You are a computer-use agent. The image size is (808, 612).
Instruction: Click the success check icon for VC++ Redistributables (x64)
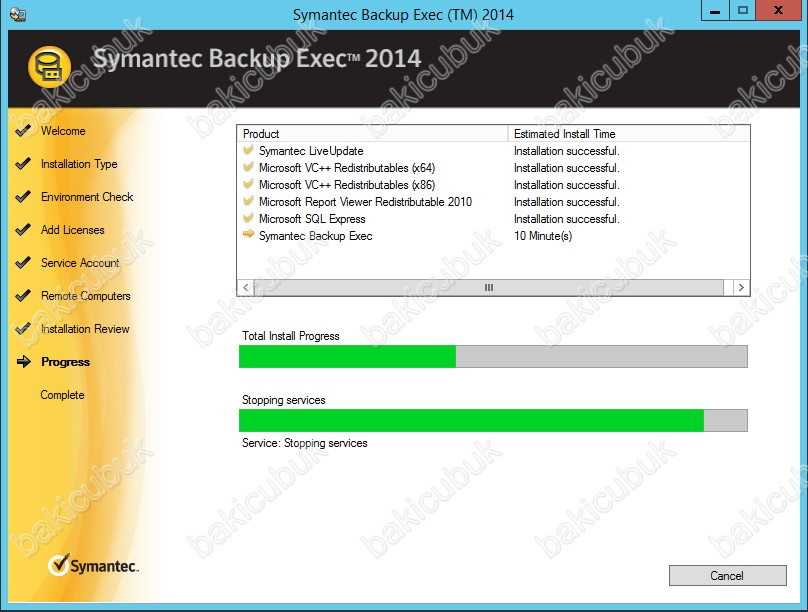[x=248, y=167]
